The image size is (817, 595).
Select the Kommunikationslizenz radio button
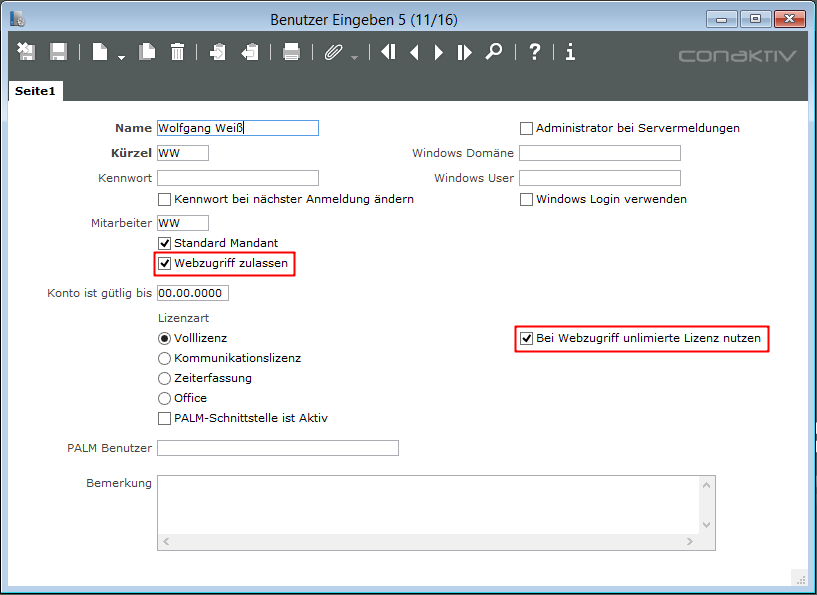(165, 358)
